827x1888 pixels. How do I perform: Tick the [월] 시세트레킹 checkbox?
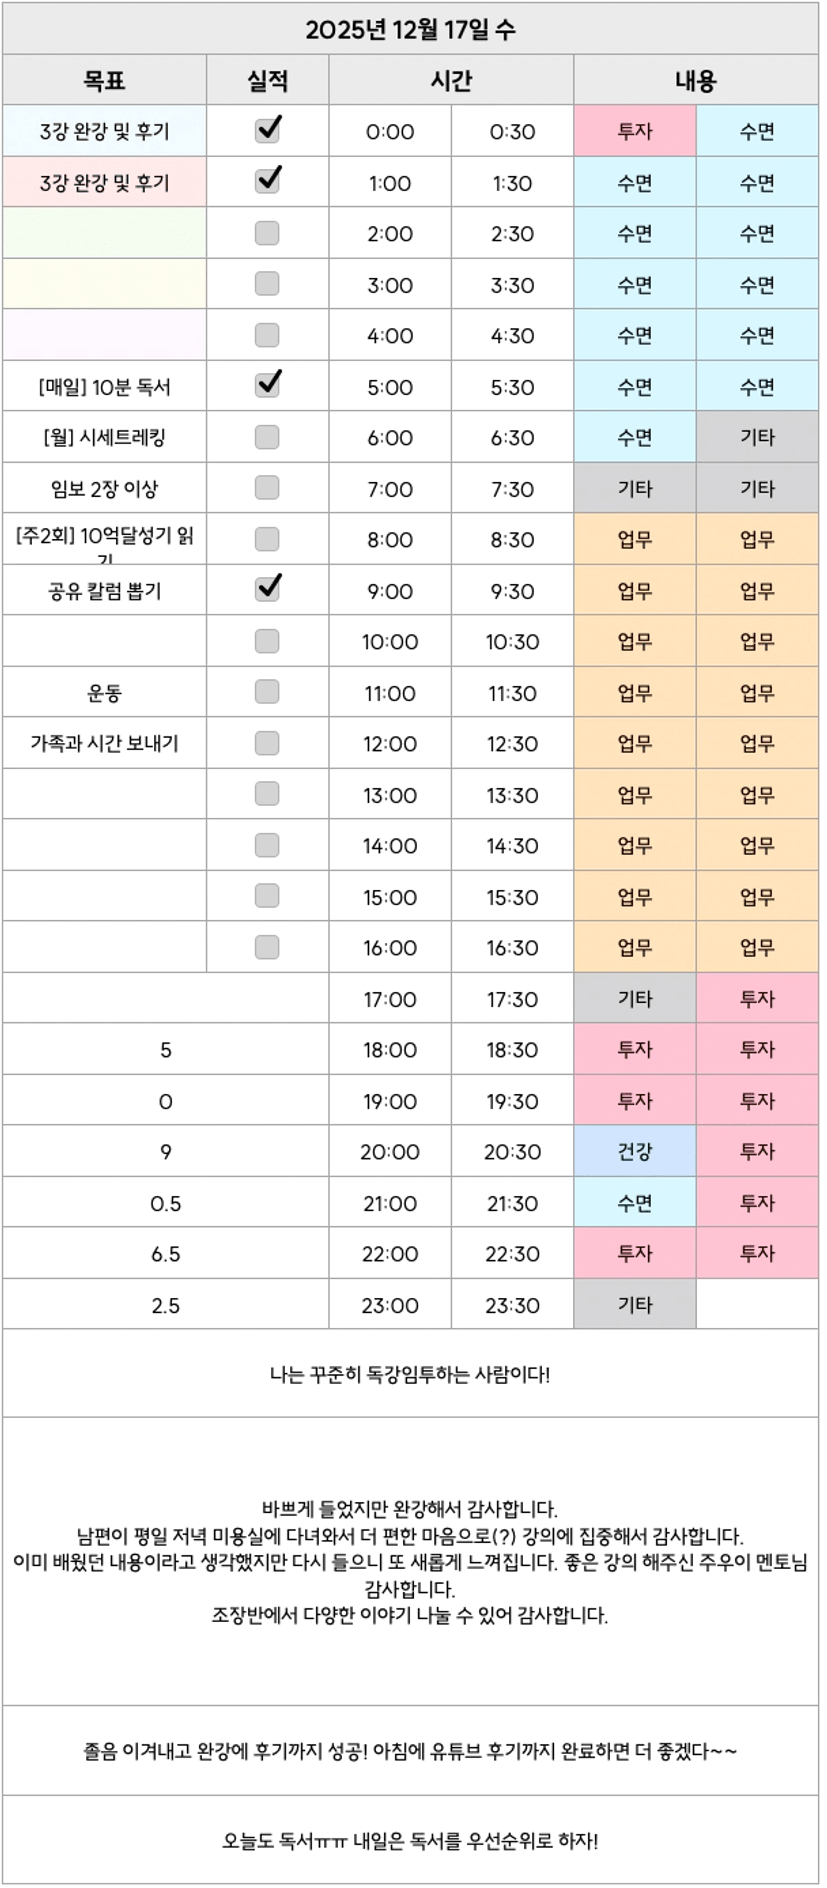(x=267, y=437)
